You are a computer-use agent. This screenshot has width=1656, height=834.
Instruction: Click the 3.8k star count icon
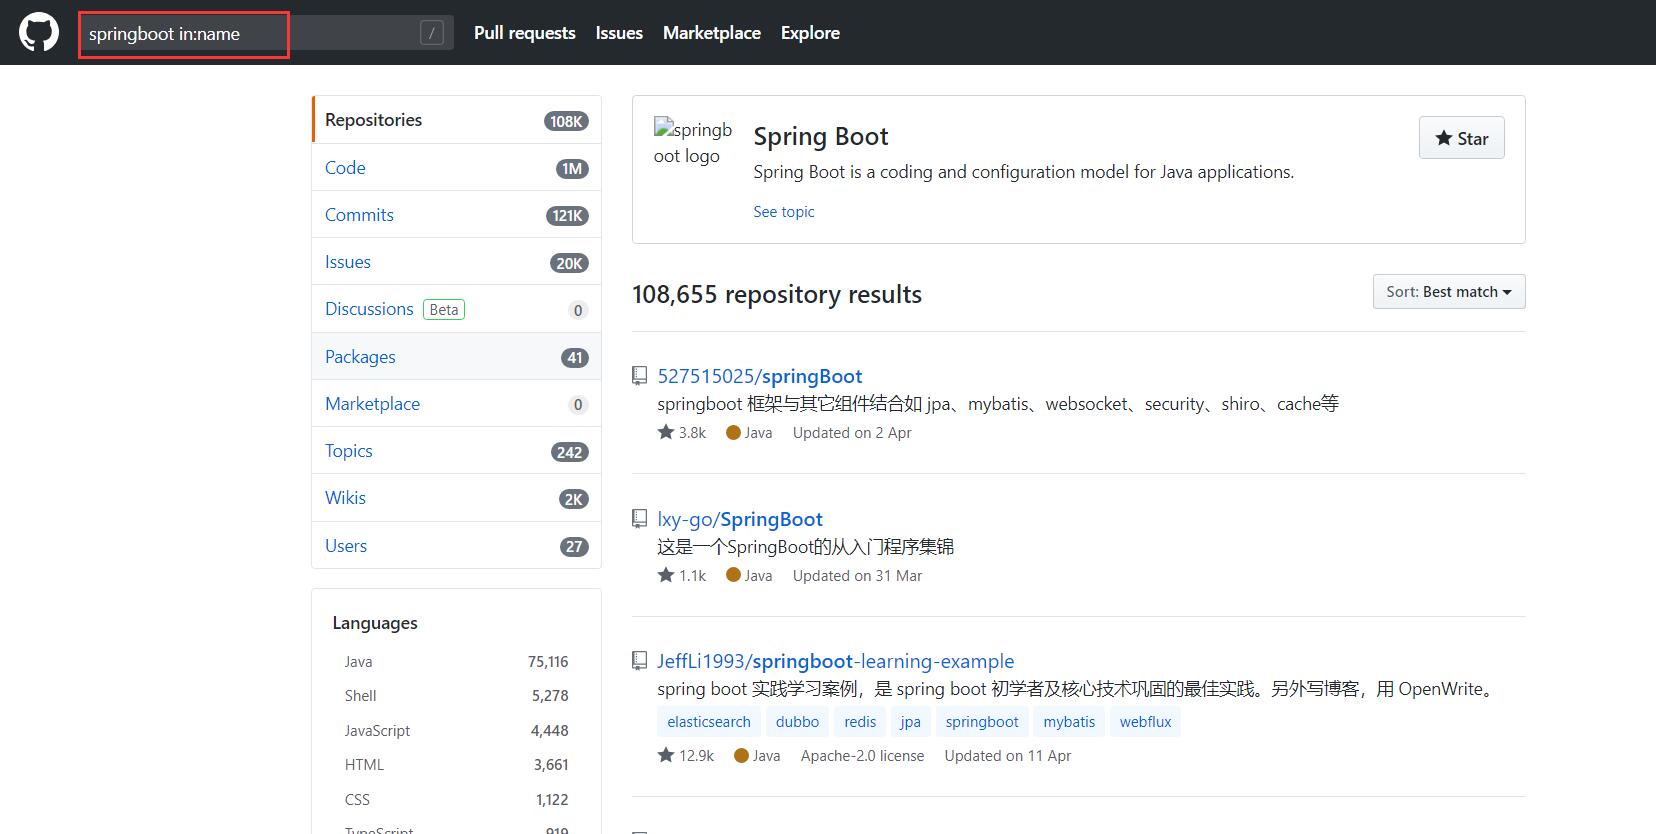pos(666,432)
